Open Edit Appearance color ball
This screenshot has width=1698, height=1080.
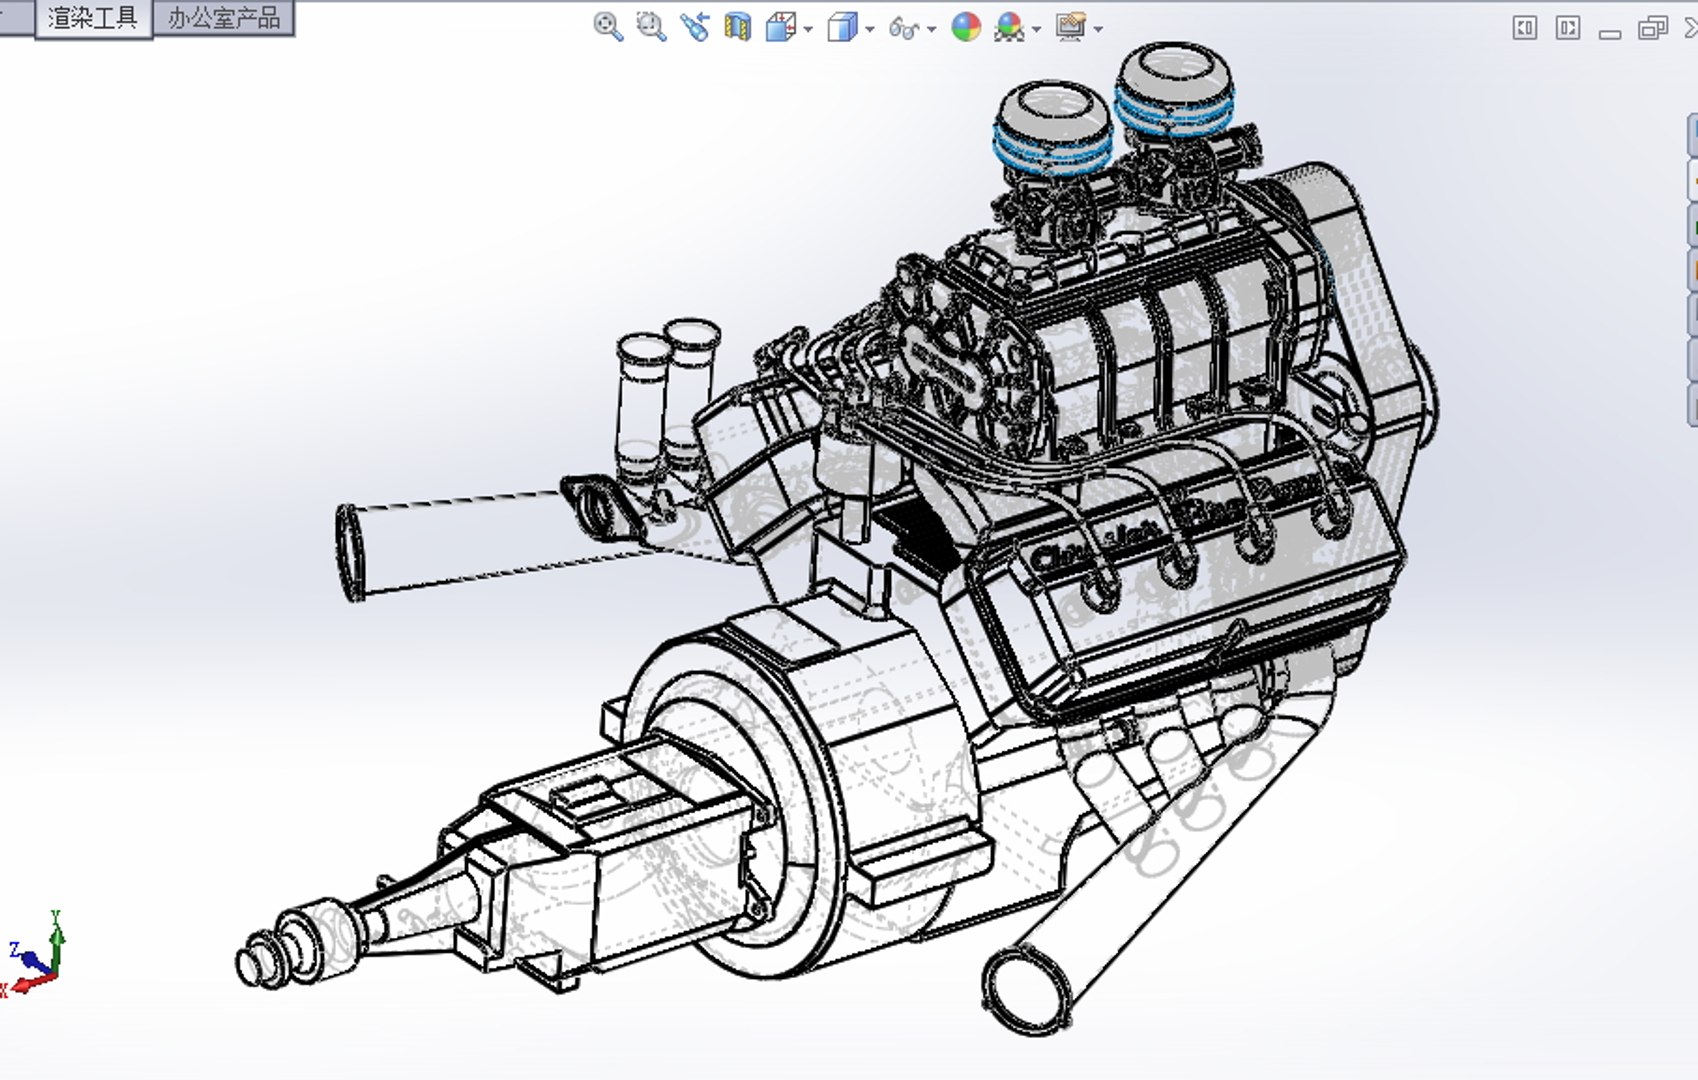(x=965, y=27)
